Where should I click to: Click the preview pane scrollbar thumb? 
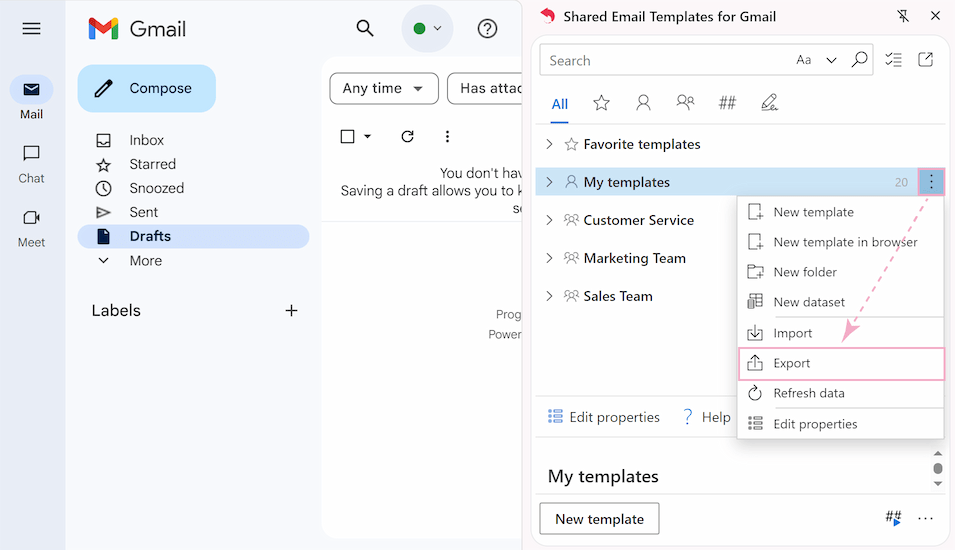938,468
